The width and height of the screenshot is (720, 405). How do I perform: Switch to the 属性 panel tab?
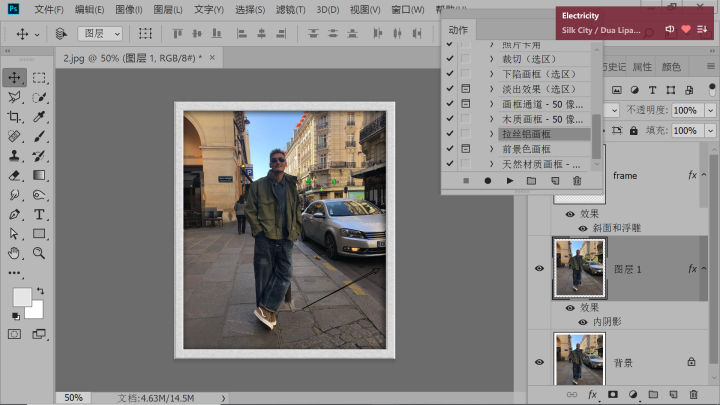pos(642,68)
